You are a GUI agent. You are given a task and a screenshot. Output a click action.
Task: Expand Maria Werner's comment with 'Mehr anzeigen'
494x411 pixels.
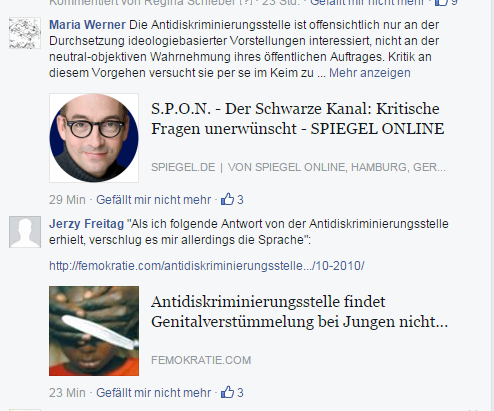coord(370,73)
